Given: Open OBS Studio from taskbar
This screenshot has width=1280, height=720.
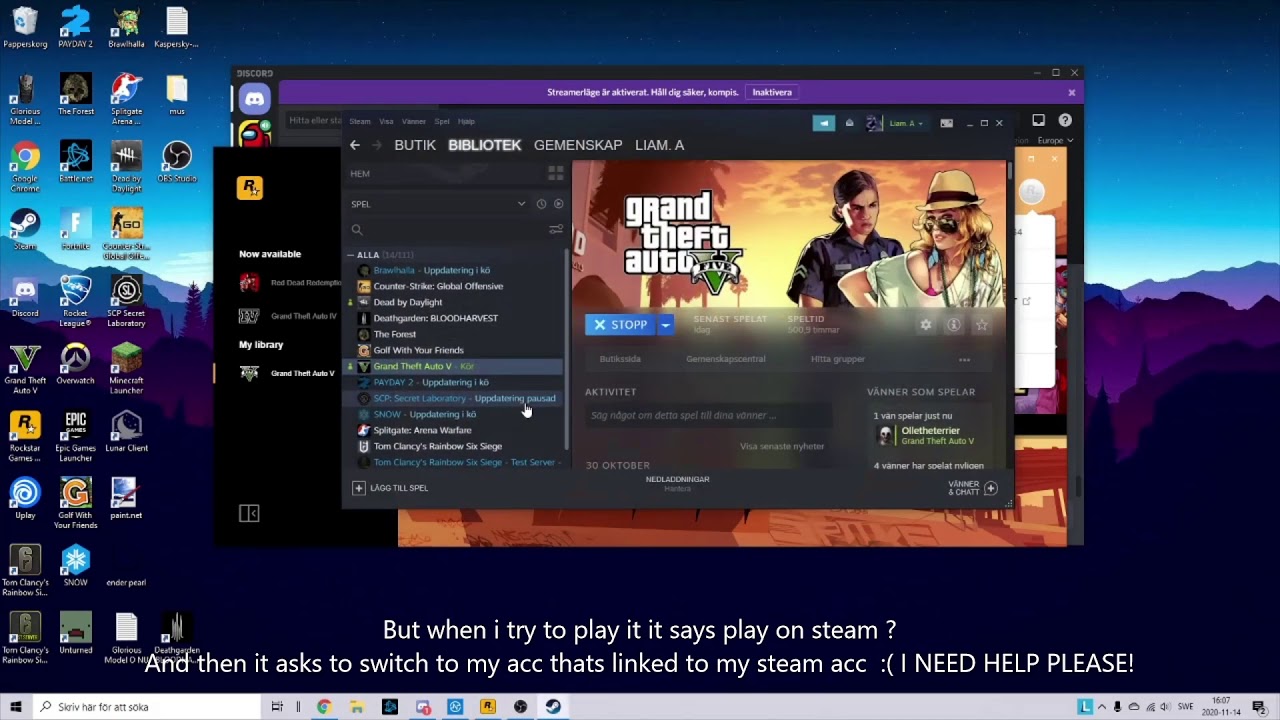Looking at the screenshot, I should tap(520, 707).
